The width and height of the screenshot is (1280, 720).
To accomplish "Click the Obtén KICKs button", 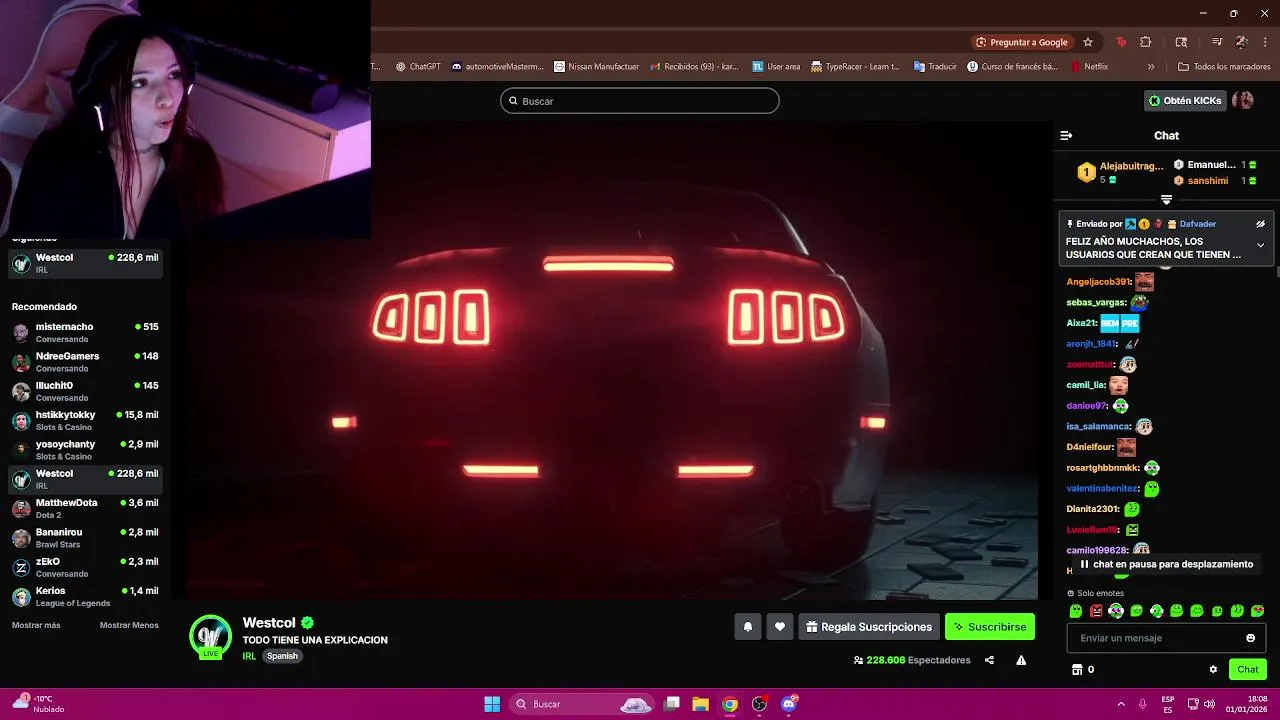I will pyautogui.click(x=1185, y=101).
